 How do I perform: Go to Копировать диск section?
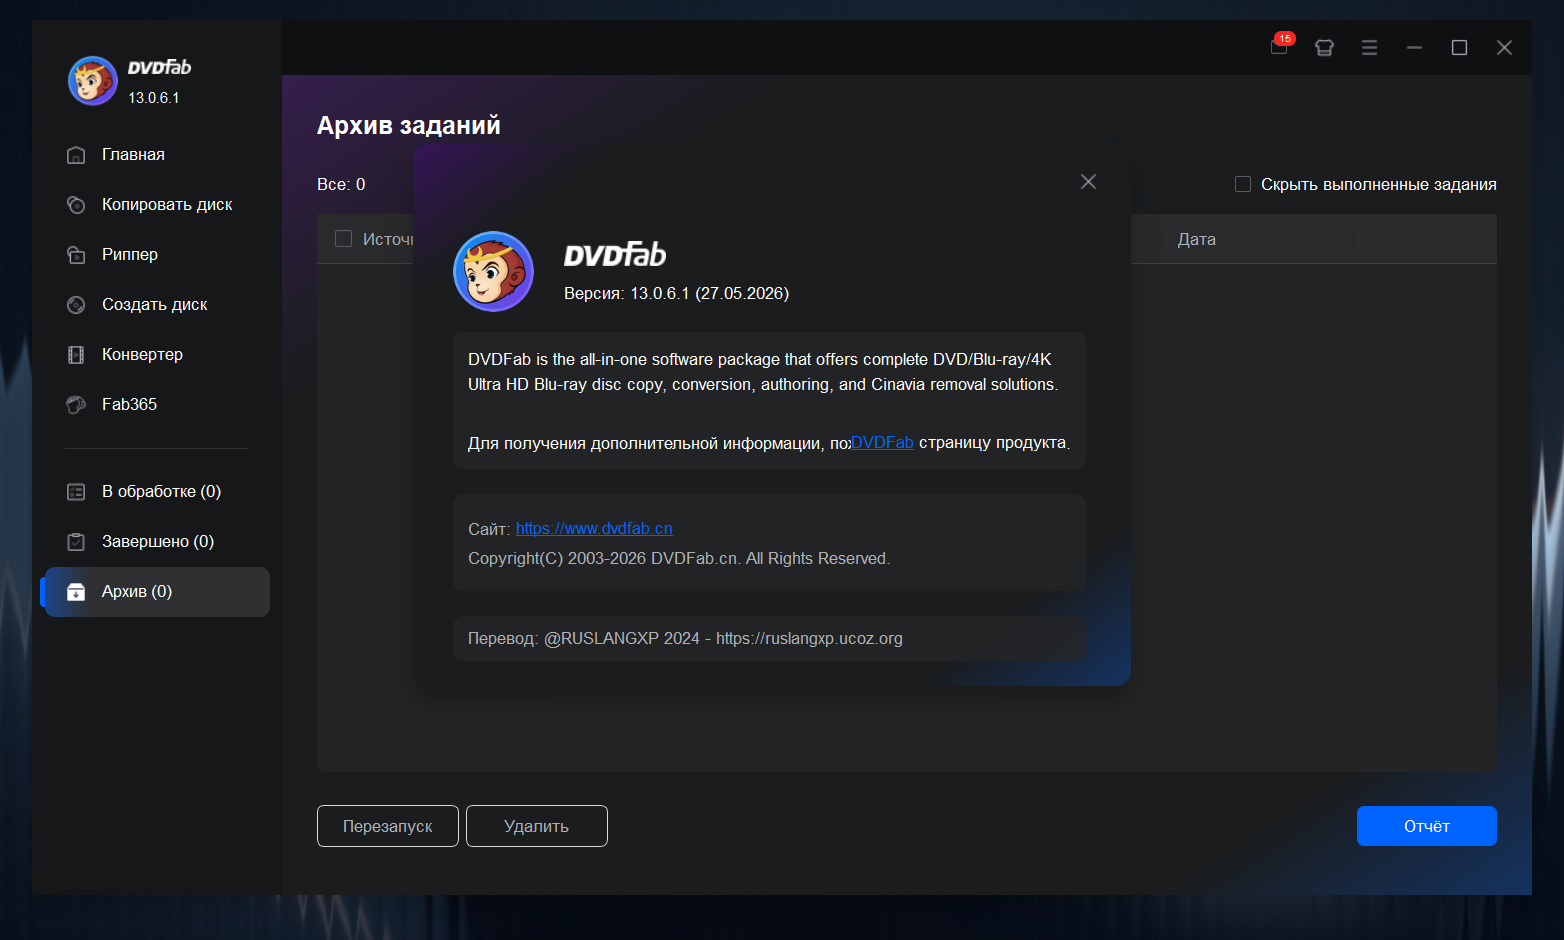[x=167, y=205]
